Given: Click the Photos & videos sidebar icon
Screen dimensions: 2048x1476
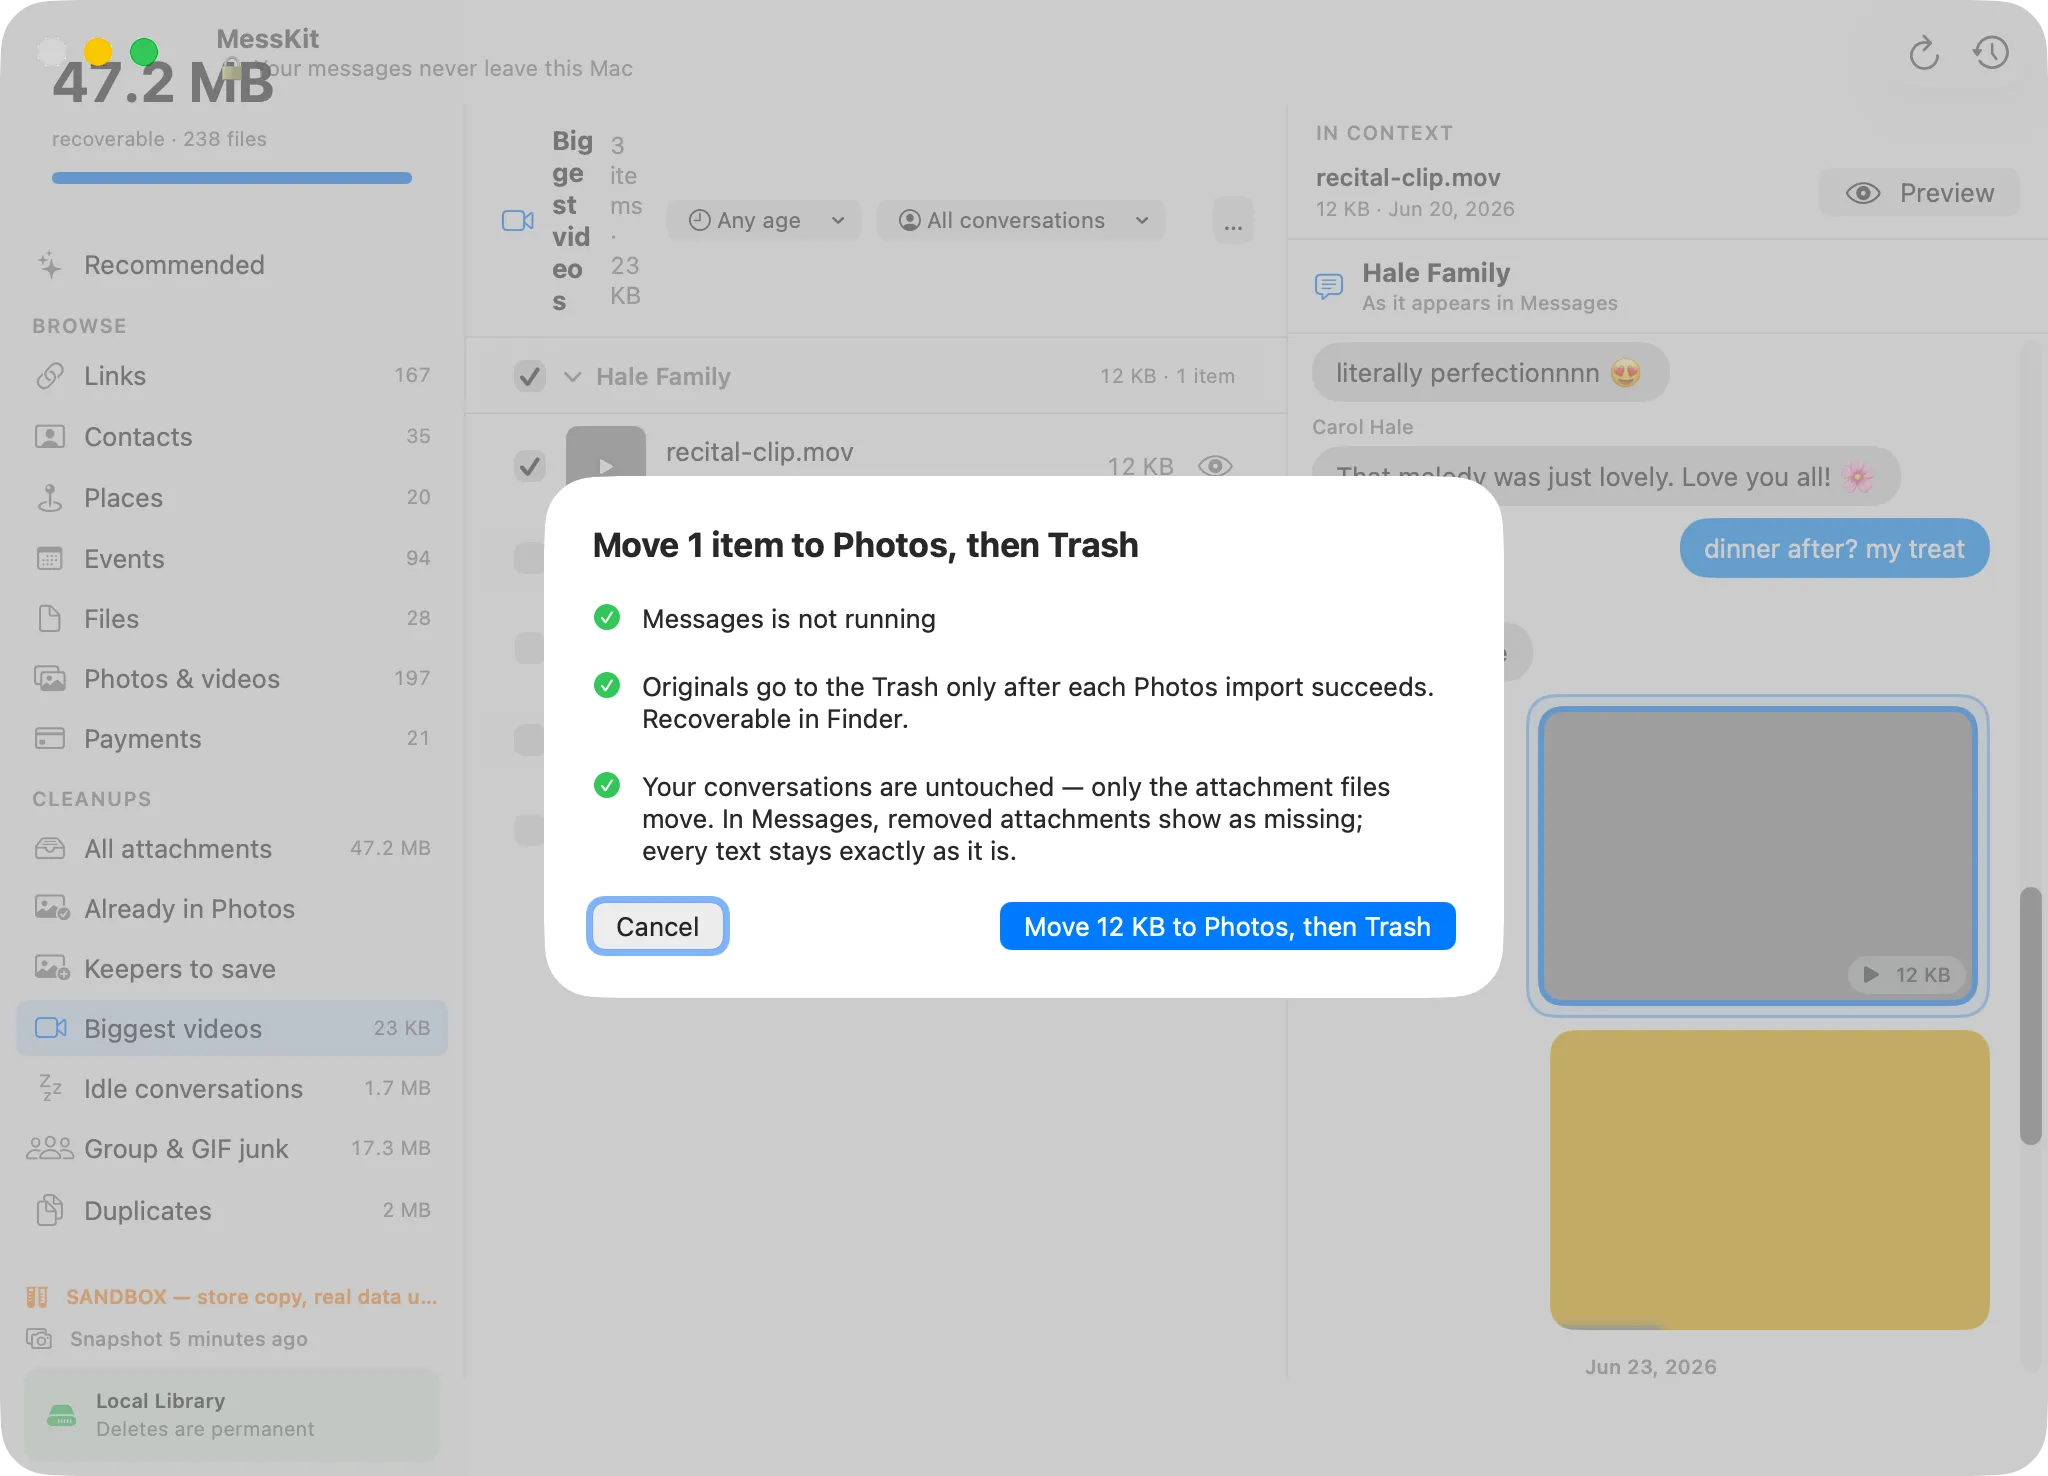Looking at the screenshot, I should 50,679.
